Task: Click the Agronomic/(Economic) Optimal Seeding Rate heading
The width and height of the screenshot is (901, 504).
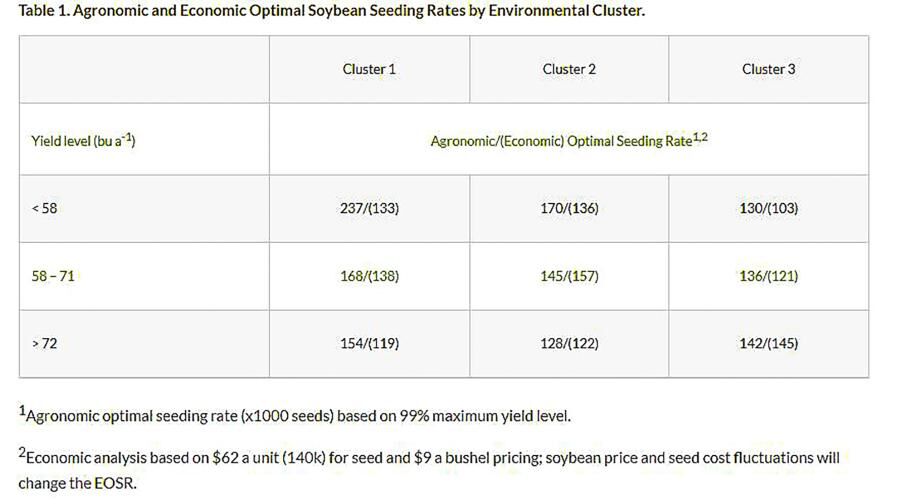Action: click(569, 140)
